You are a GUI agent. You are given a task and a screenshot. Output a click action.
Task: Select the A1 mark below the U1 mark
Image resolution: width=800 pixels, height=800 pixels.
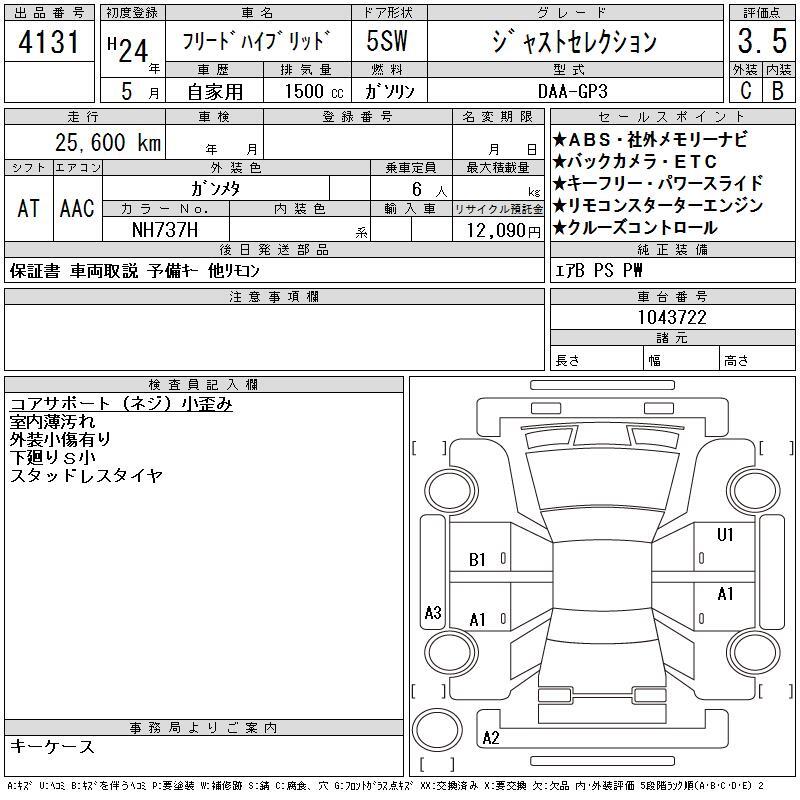tap(725, 594)
